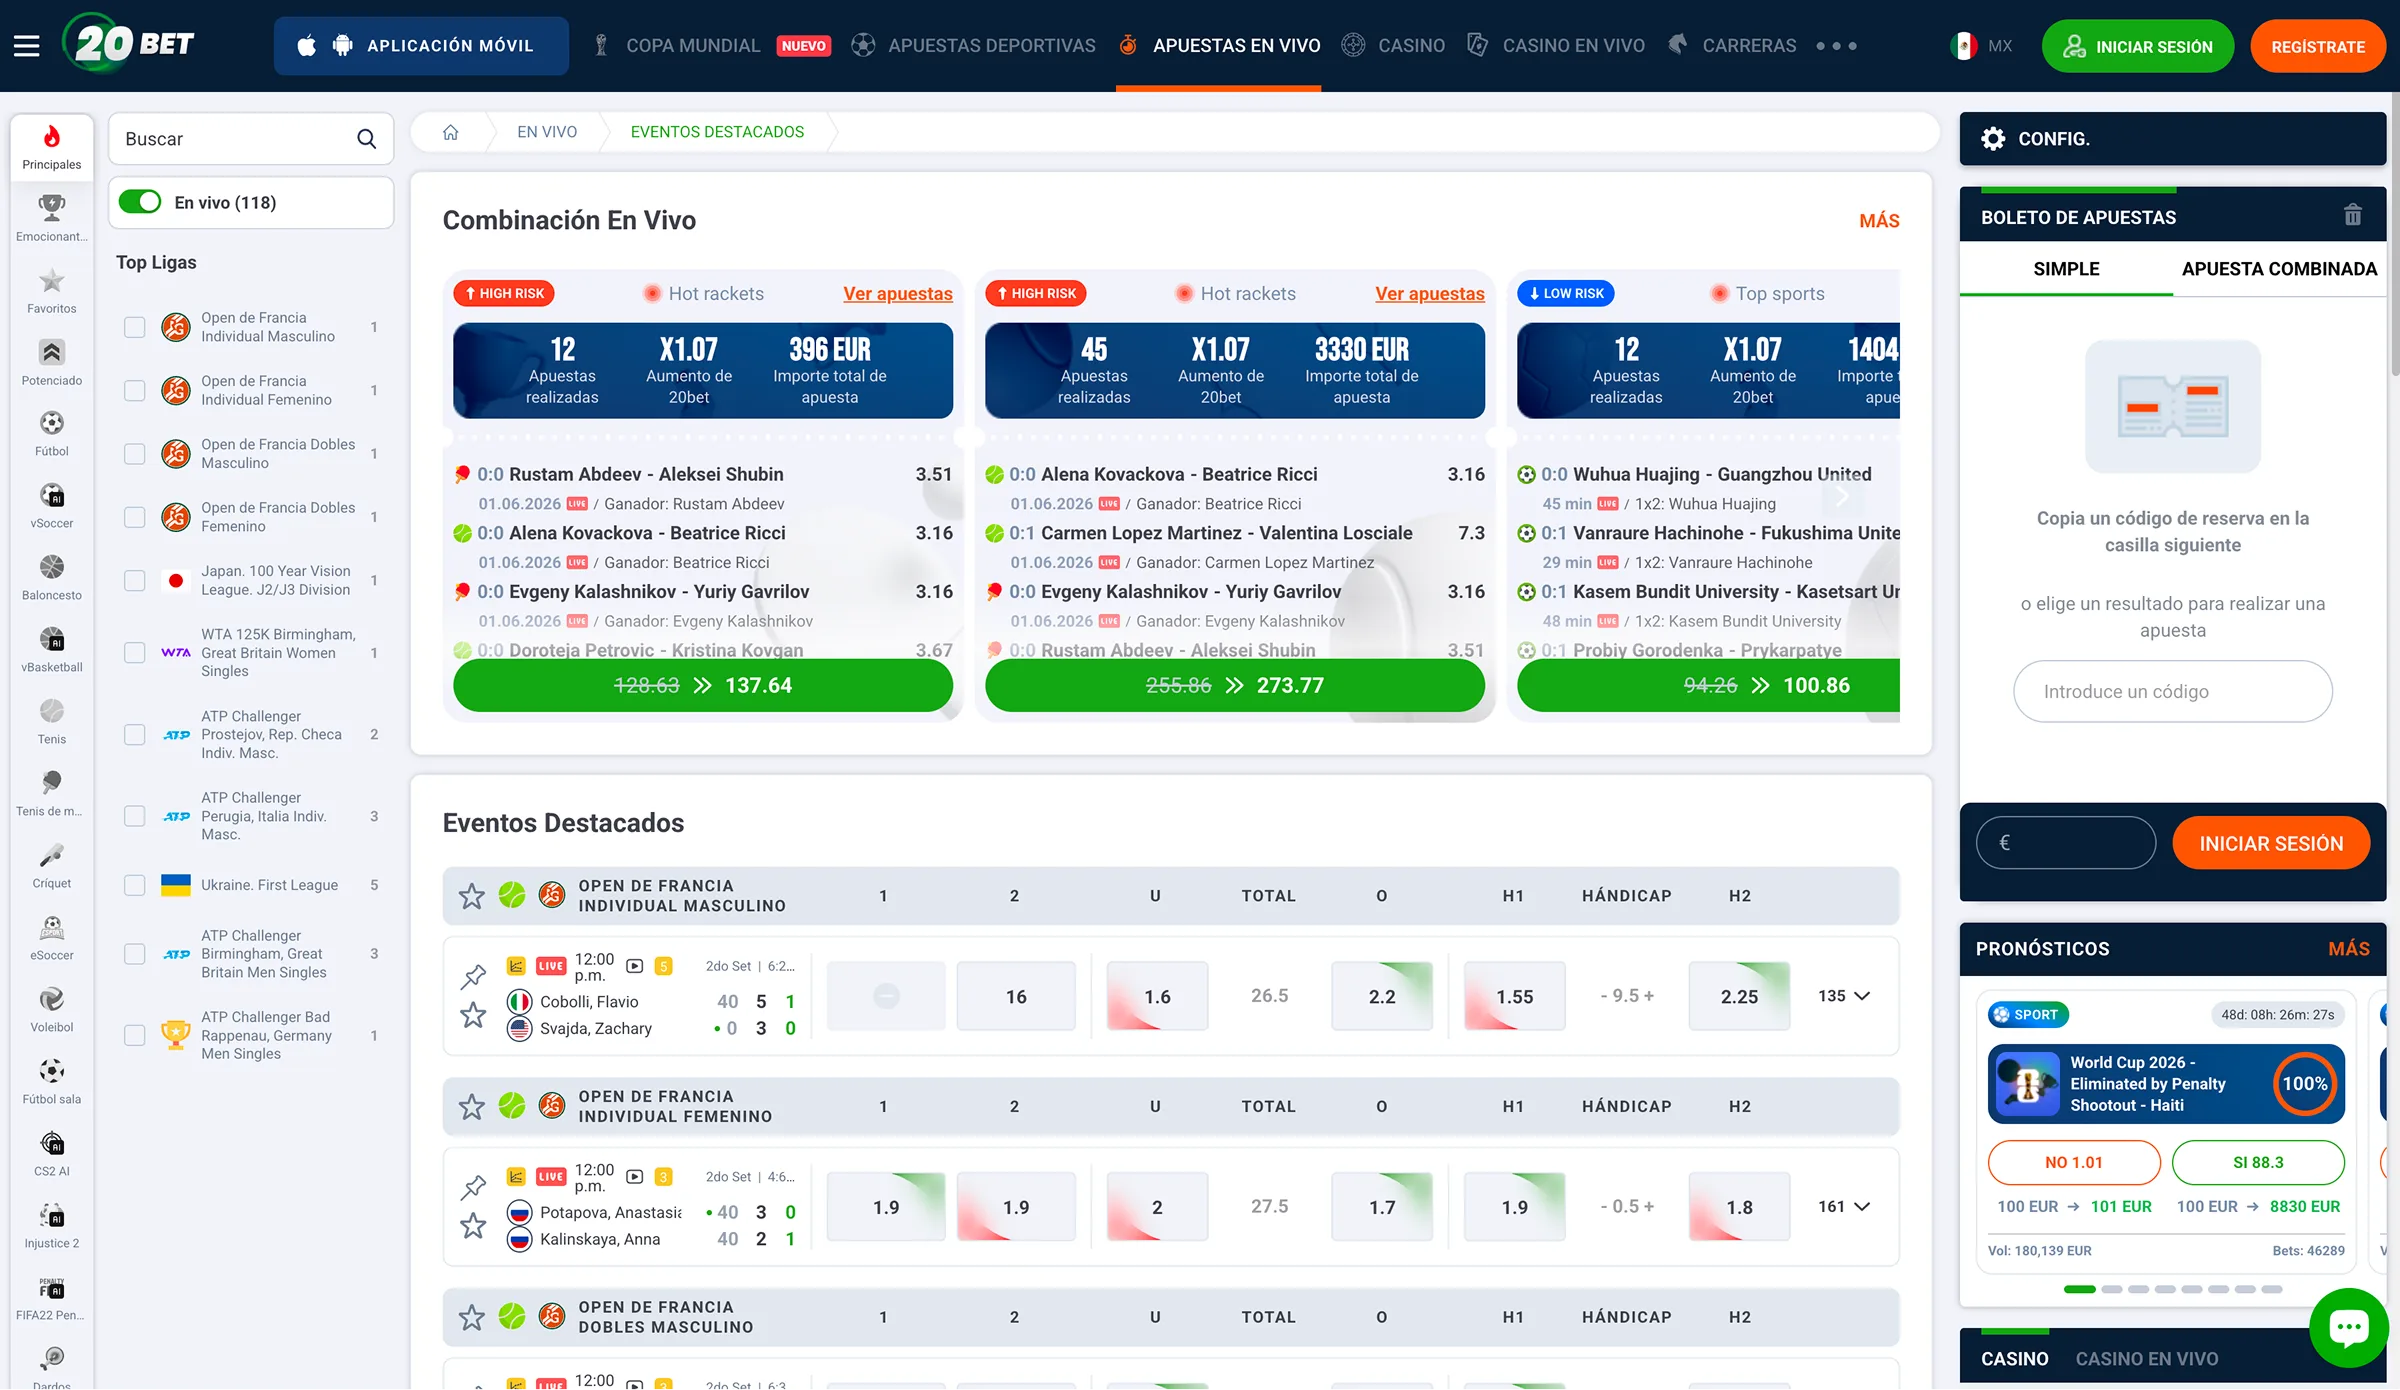Open the hamburger menu icon
Image resolution: width=2400 pixels, height=1390 pixels.
27,46
